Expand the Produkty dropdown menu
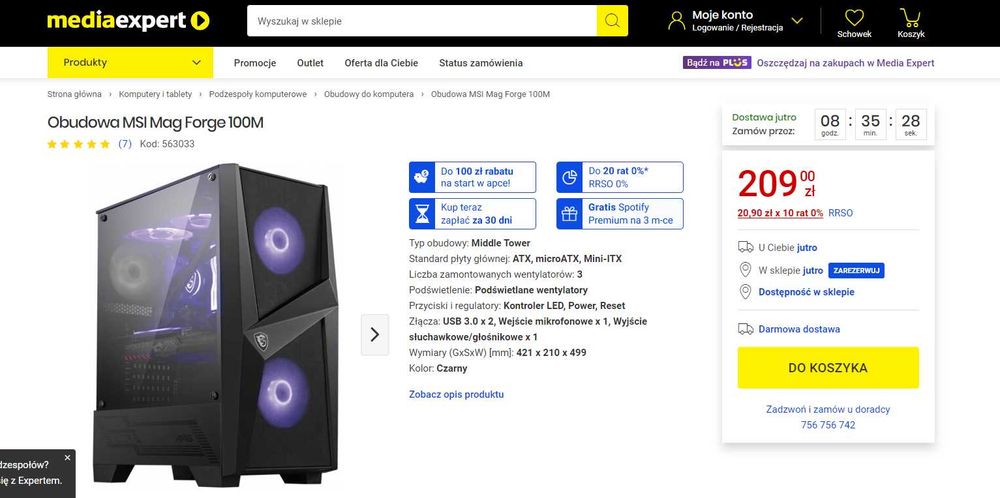The height and width of the screenshot is (498, 1000). 130,62
